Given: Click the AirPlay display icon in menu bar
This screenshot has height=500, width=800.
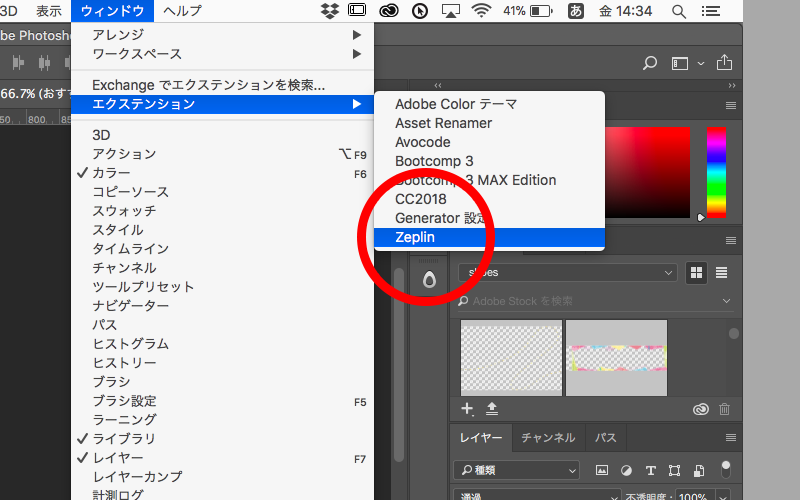Looking at the screenshot, I should click(x=451, y=11).
